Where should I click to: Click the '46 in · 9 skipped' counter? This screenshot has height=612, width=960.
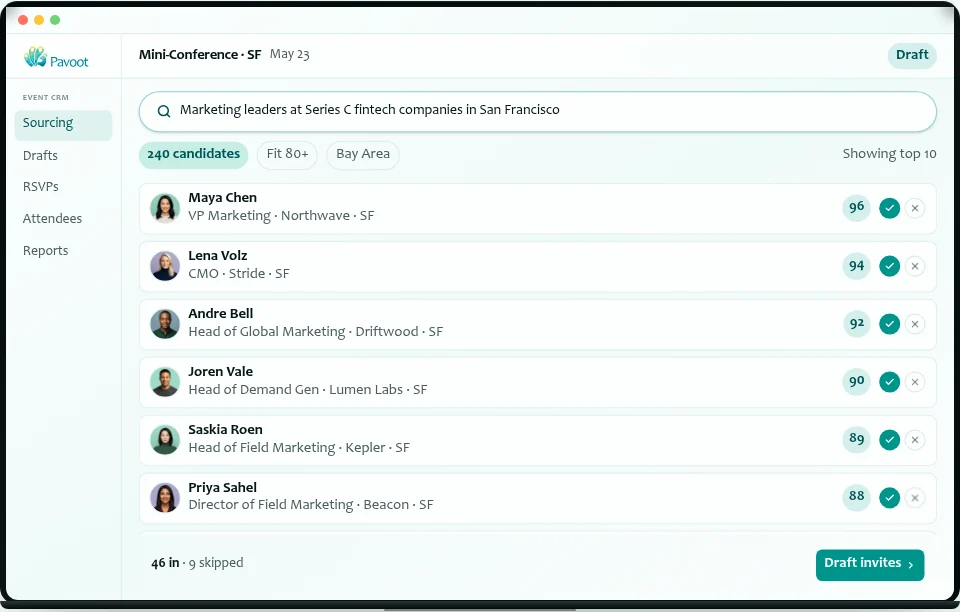[x=197, y=563]
